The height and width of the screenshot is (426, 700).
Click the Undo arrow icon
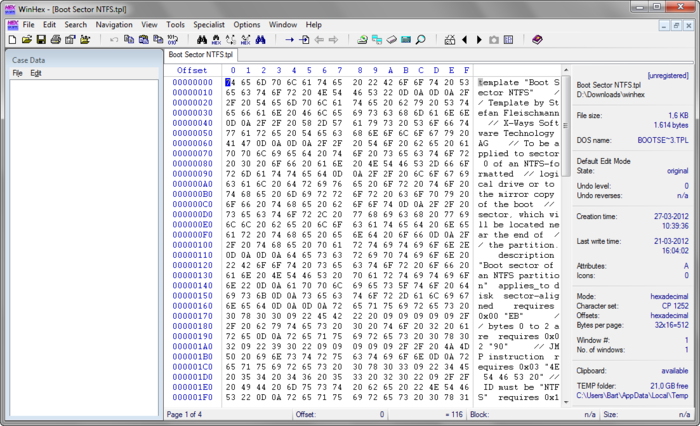114,39
